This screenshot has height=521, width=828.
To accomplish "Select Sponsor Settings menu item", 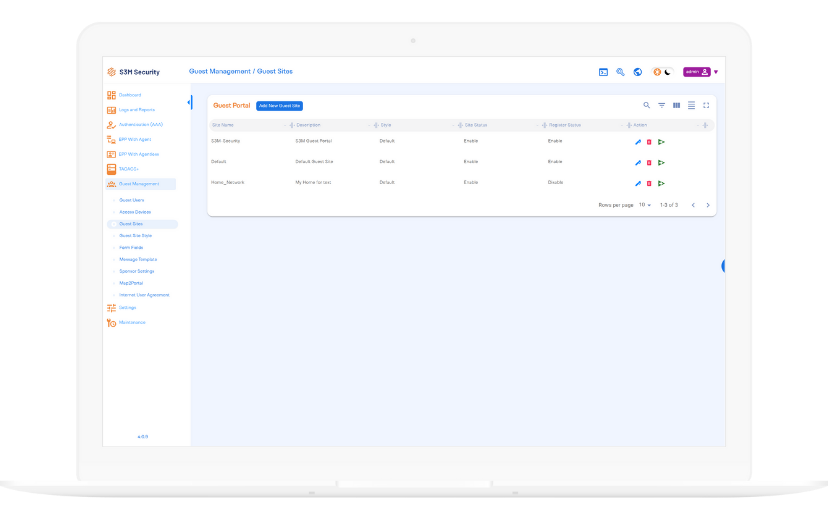I will click(137, 271).
